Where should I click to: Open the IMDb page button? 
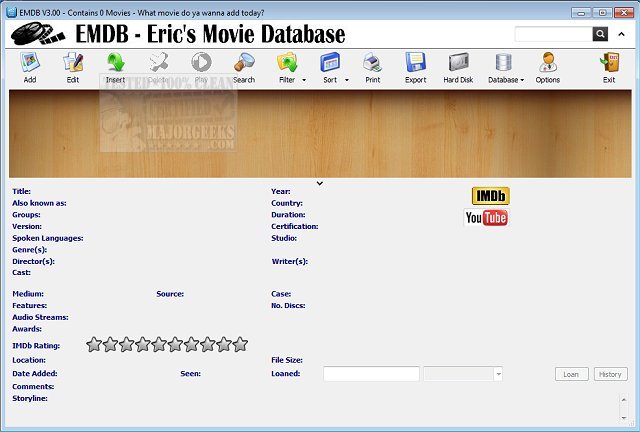pyautogui.click(x=490, y=195)
